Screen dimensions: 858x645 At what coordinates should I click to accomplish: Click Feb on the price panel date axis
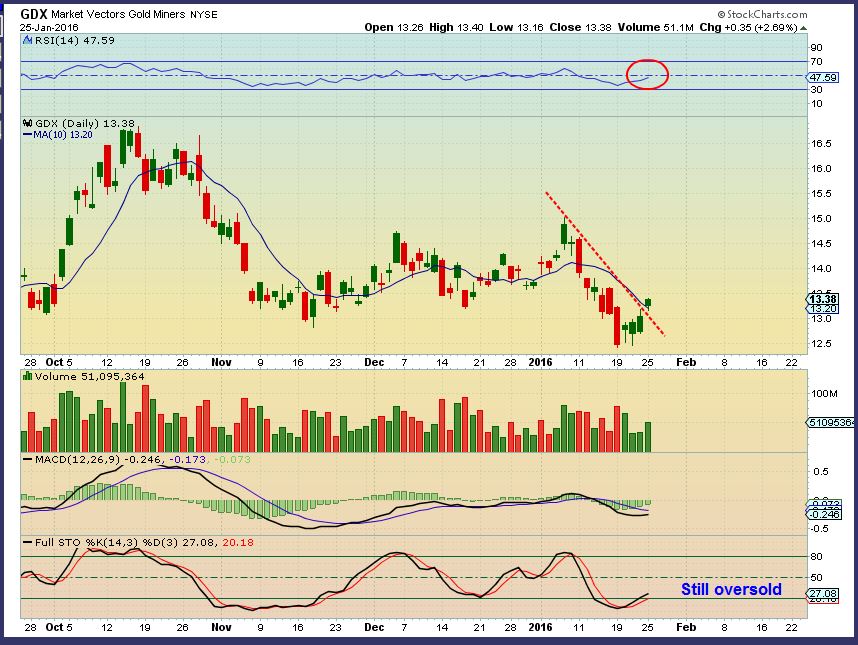[x=686, y=362]
